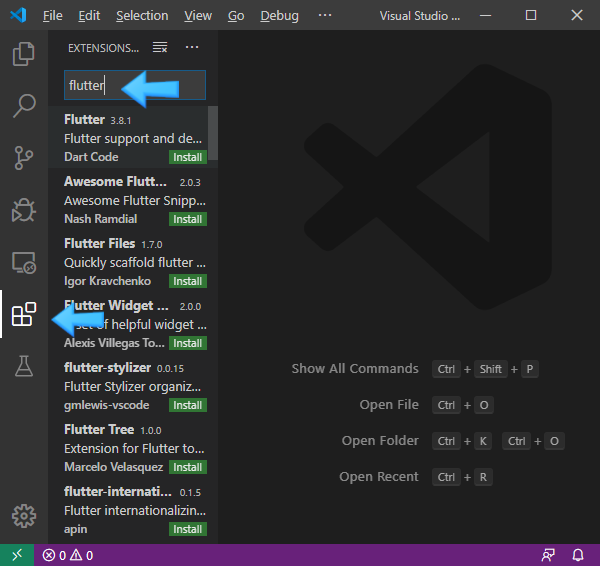Expand the menu bar overflow ellipsis

point(325,15)
